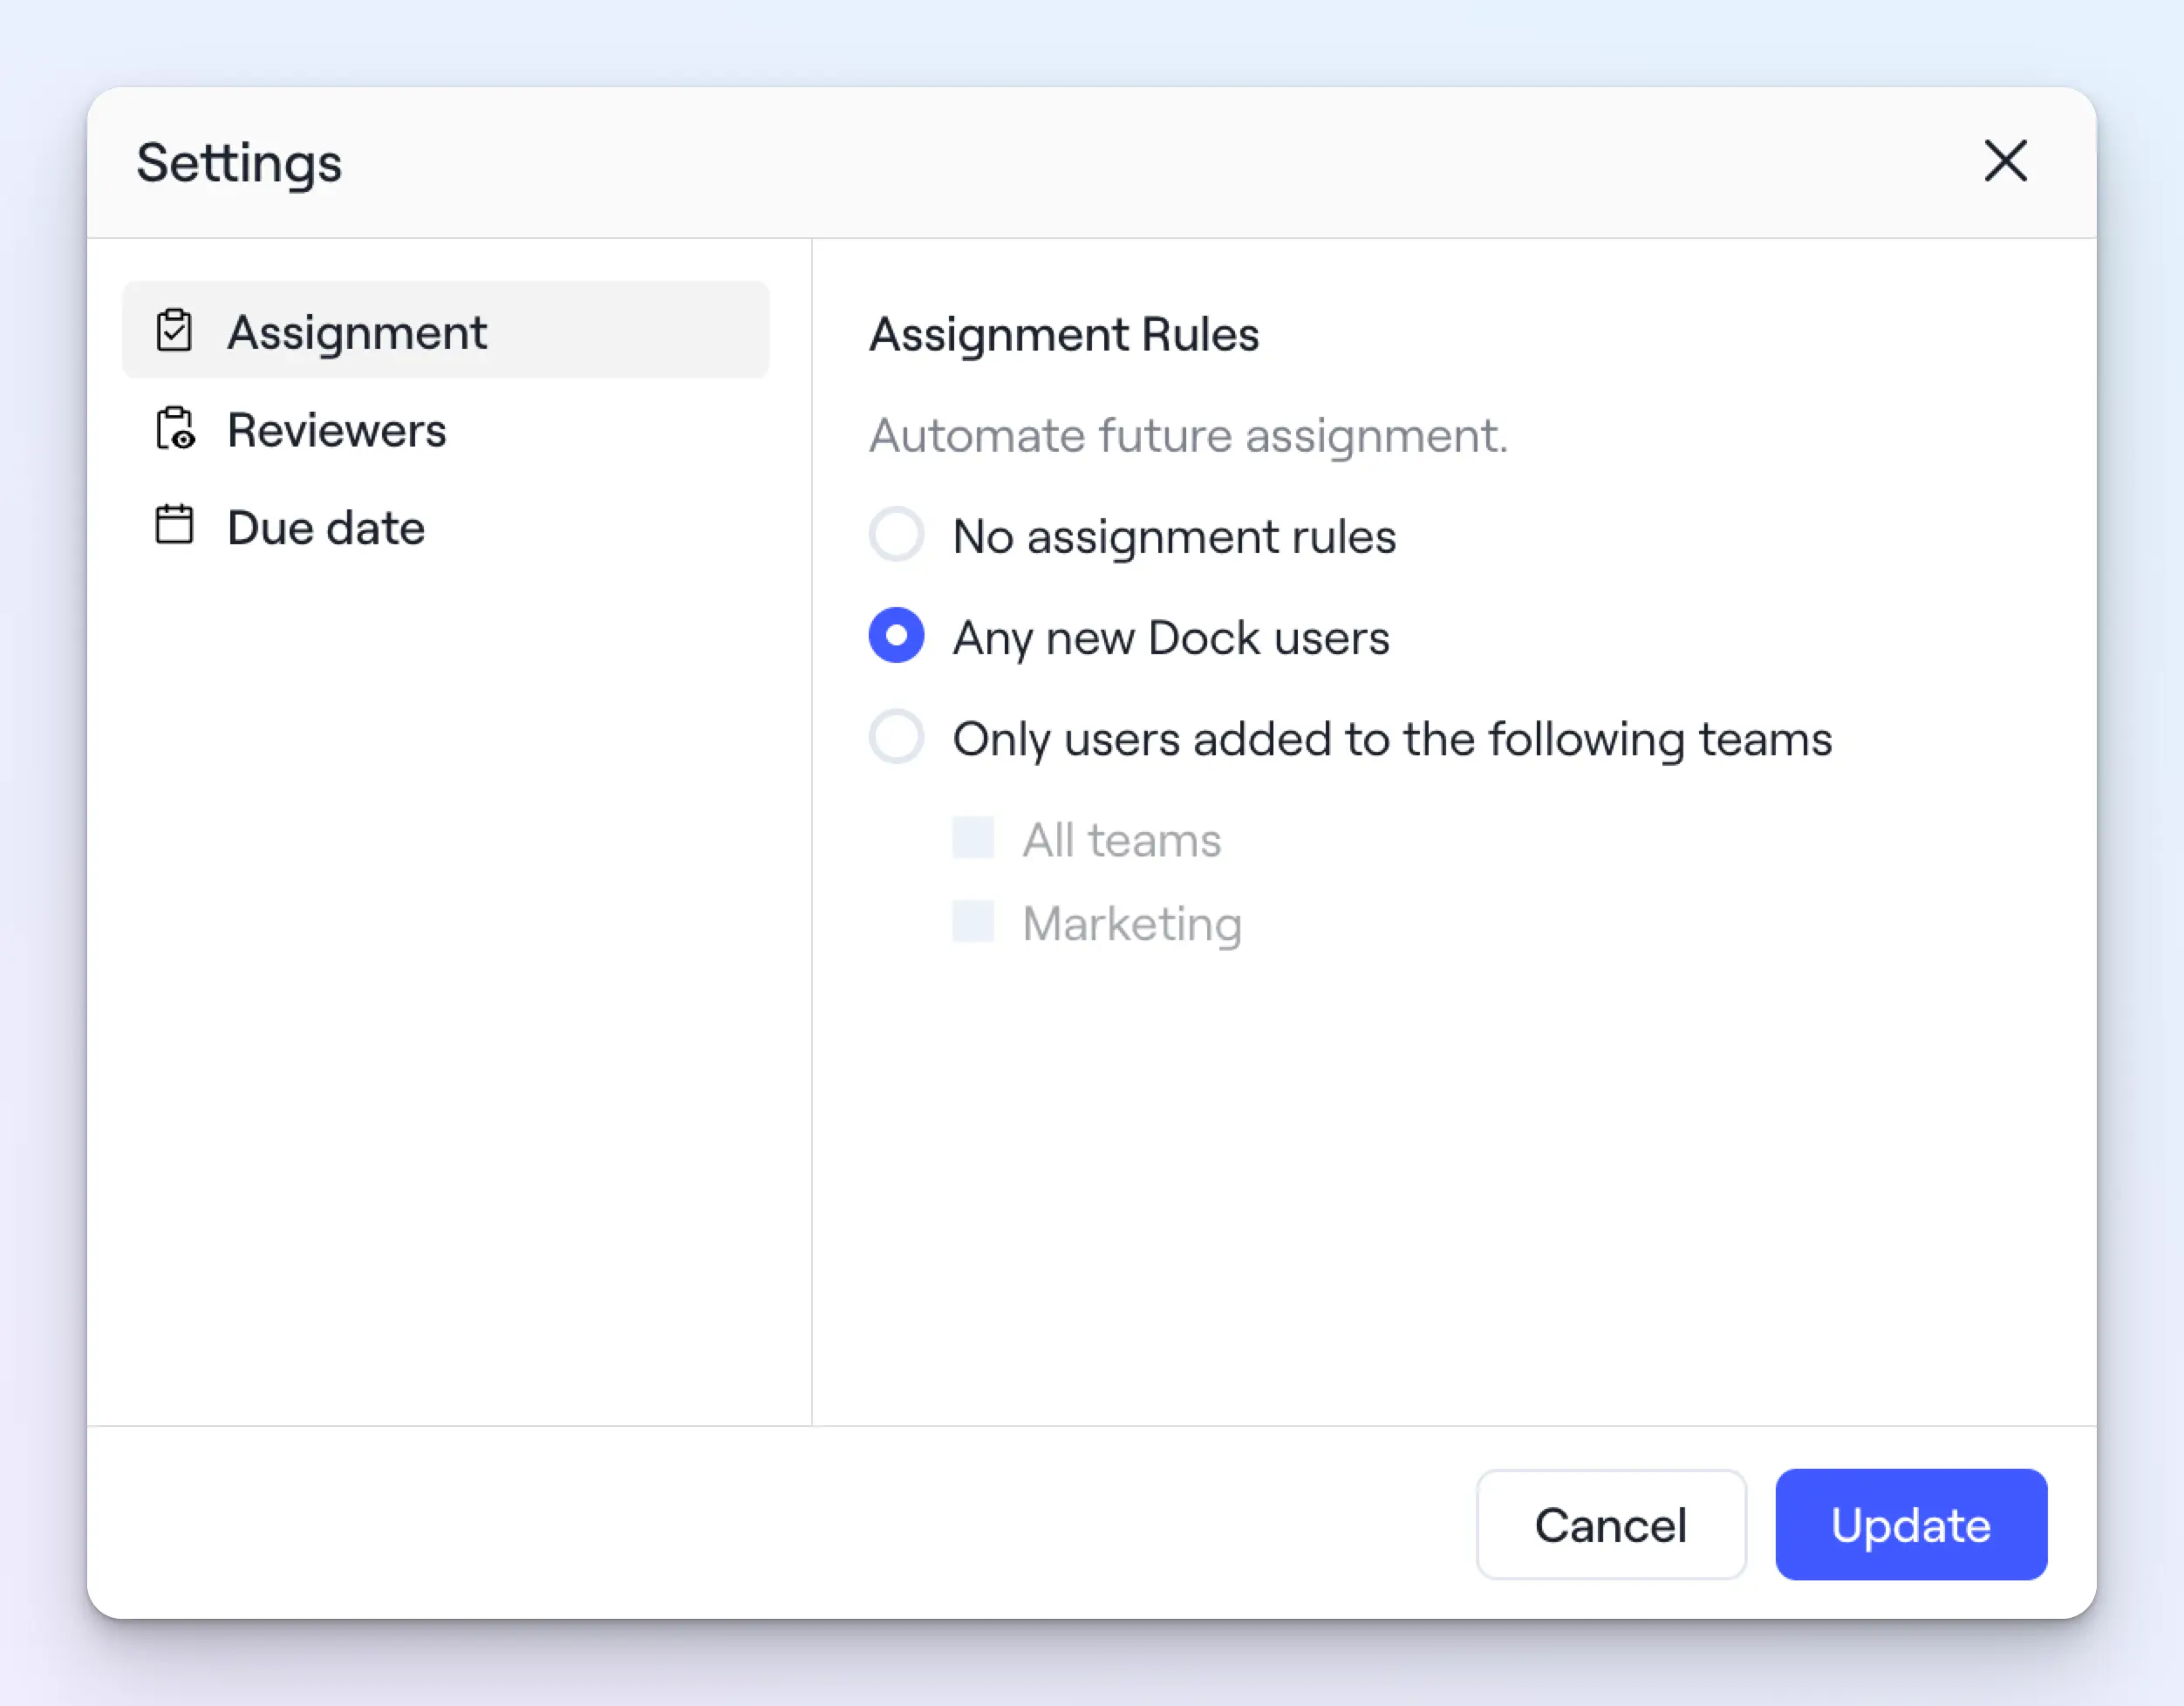The width and height of the screenshot is (2184, 1706).
Task: Click the blue Update button
Action: coord(1910,1524)
